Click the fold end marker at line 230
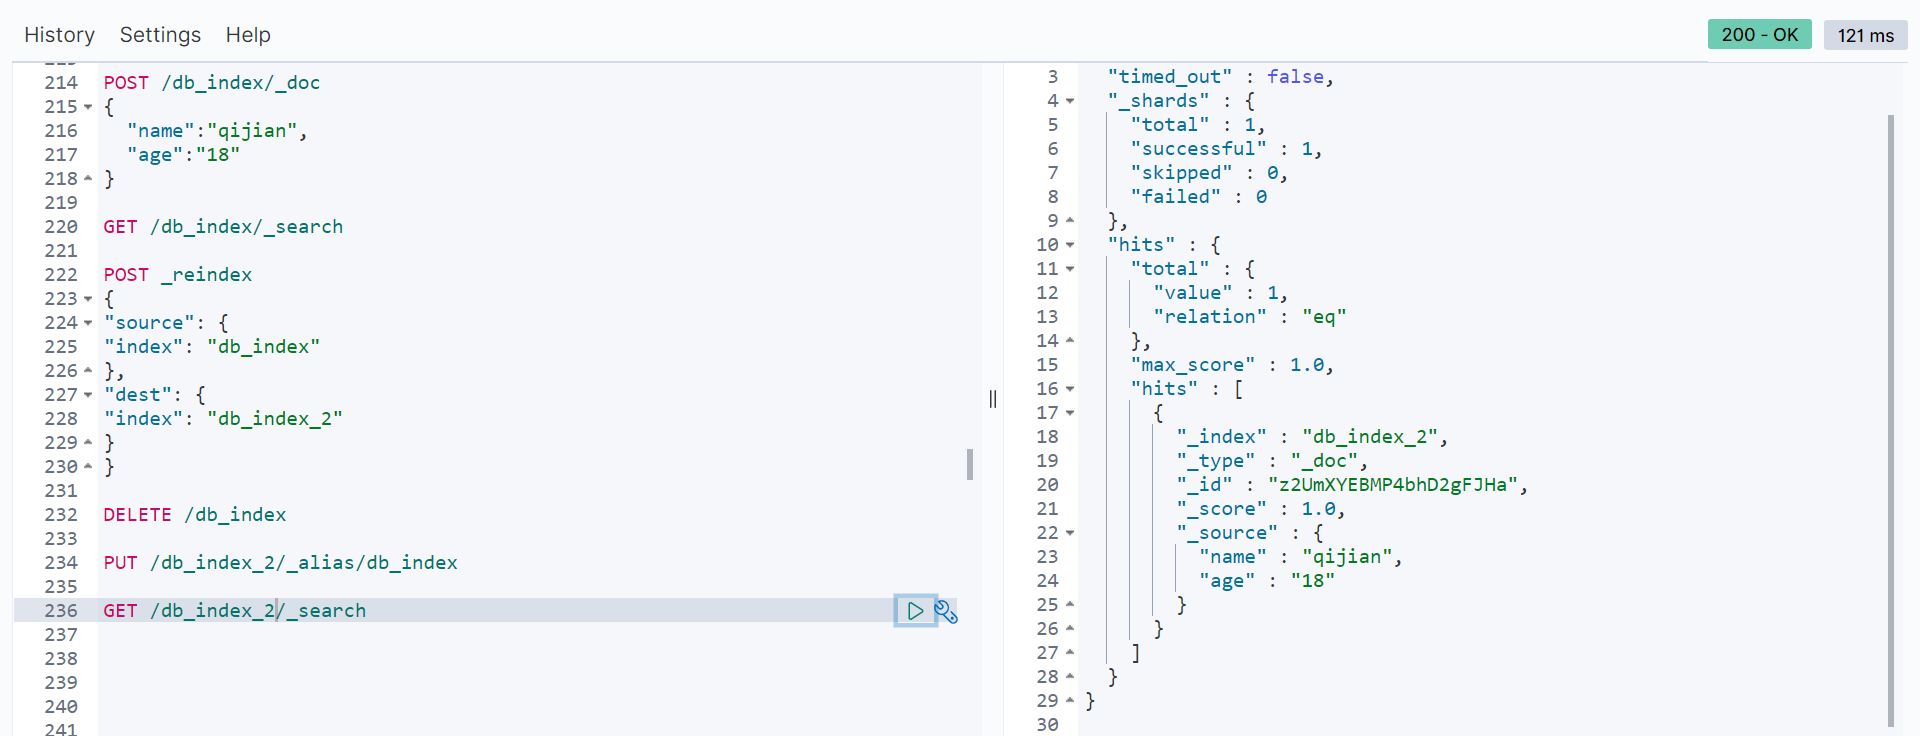This screenshot has height=736, width=1920. pos(88,467)
